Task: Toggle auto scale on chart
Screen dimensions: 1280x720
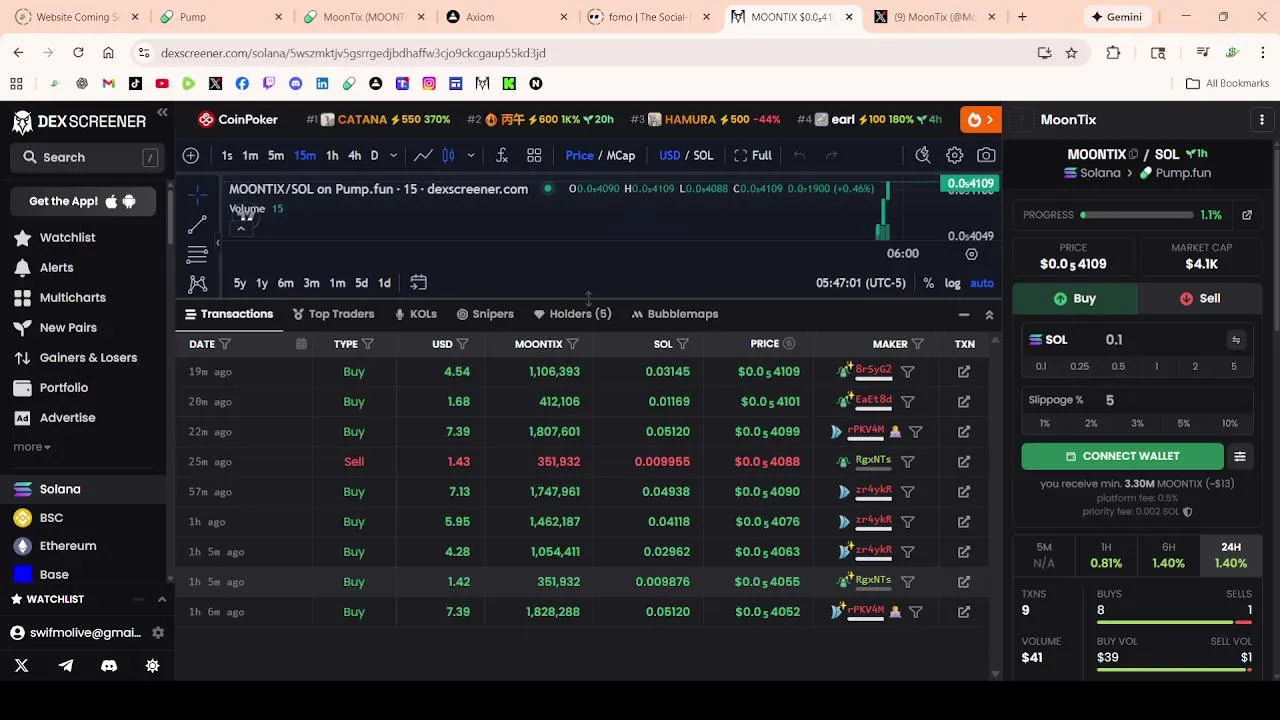Action: (982, 283)
